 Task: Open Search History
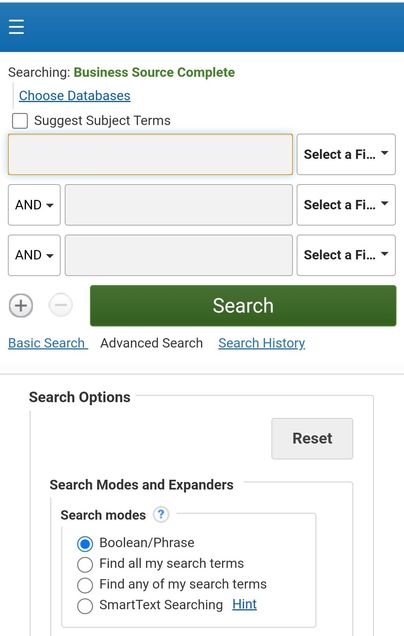(x=262, y=343)
